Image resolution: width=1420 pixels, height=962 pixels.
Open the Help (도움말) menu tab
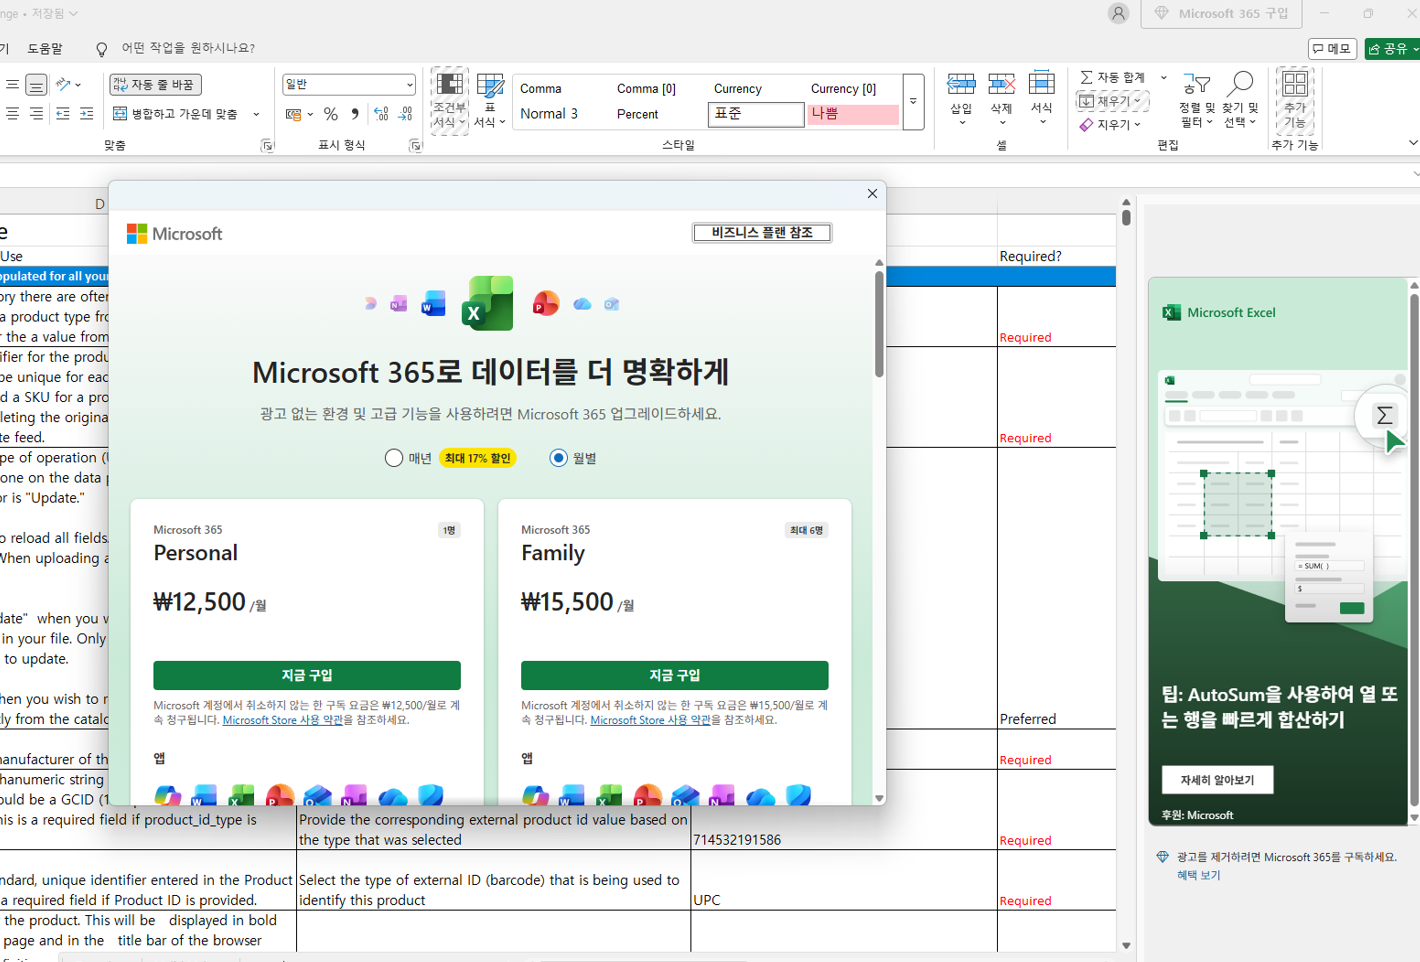pos(45,48)
